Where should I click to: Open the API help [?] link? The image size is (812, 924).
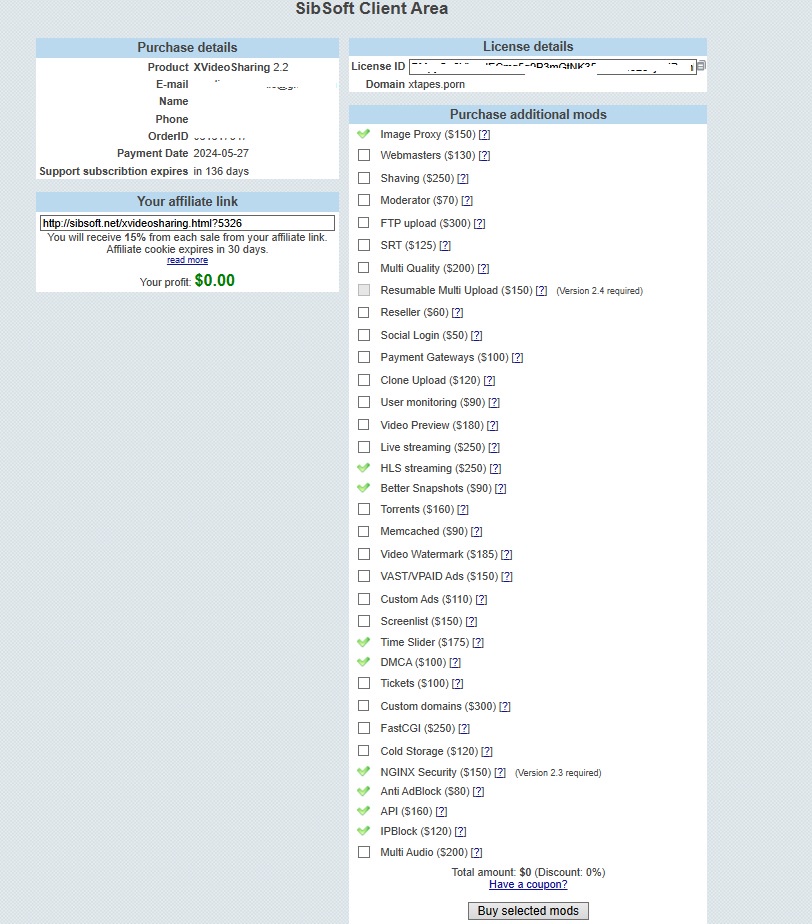pos(441,812)
